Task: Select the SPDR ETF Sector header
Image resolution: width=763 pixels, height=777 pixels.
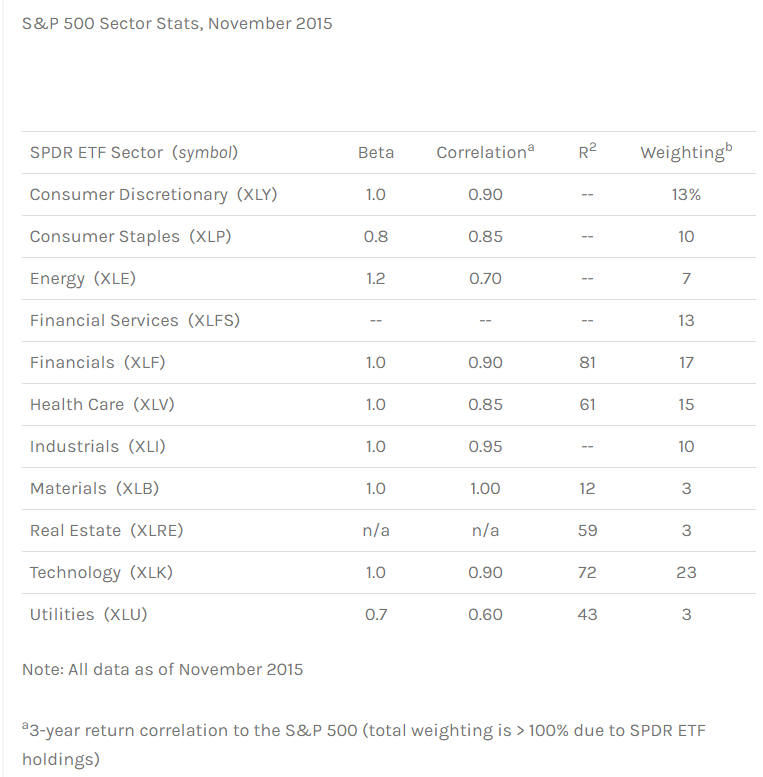Action: (x=134, y=153)
